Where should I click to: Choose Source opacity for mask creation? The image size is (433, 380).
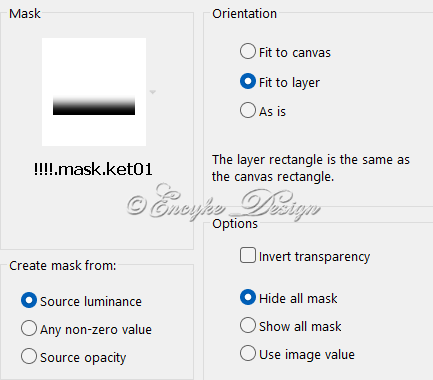coord(29,356)
